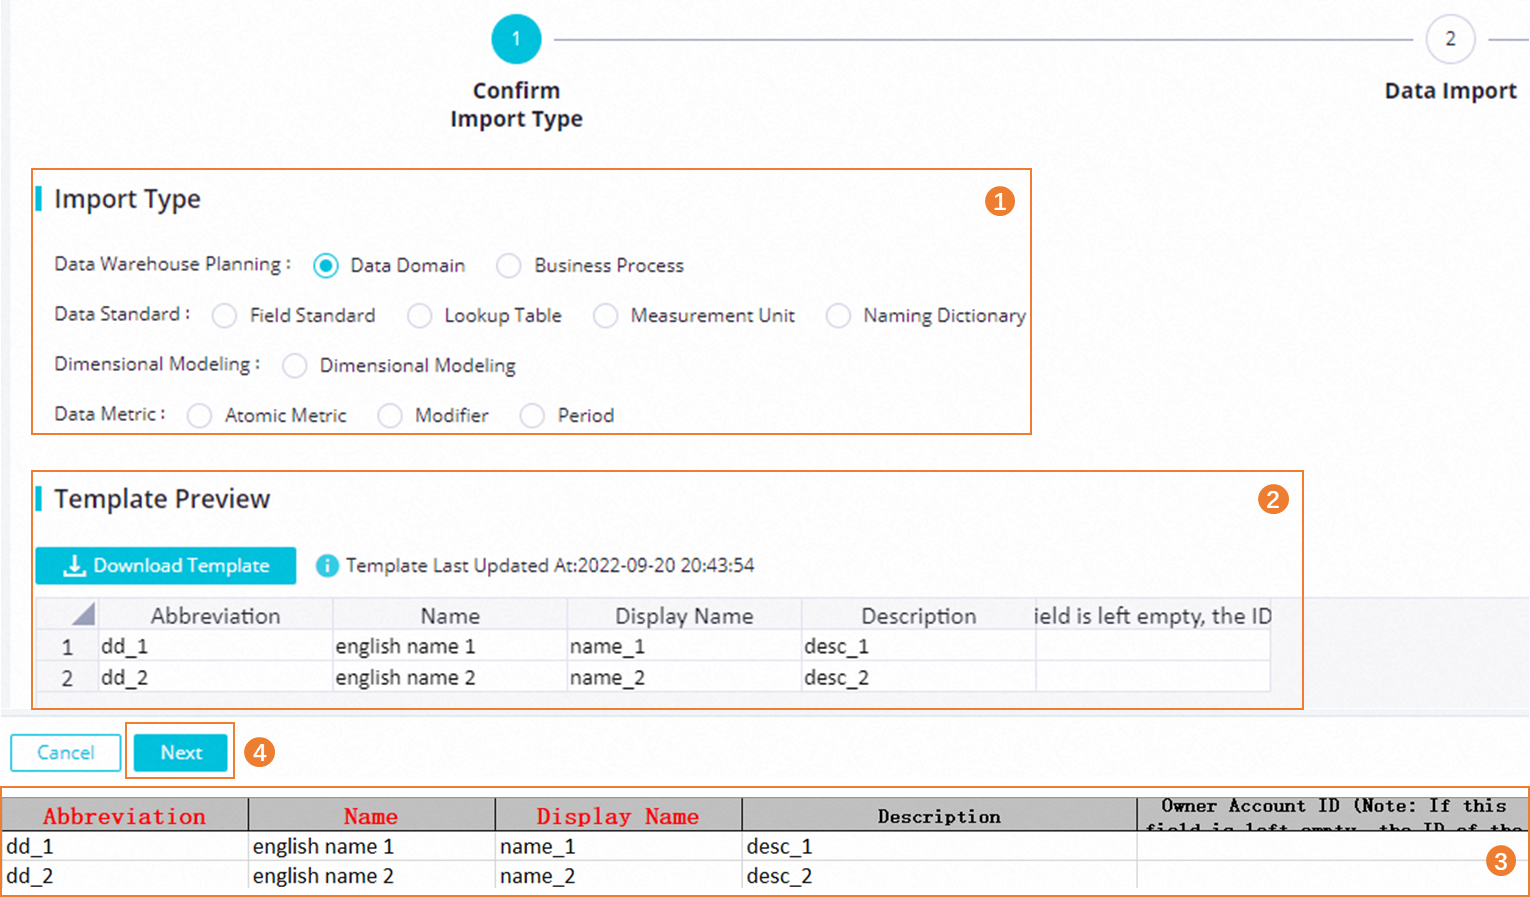
Task: Click the template last updated info icon
Action: 327,566
